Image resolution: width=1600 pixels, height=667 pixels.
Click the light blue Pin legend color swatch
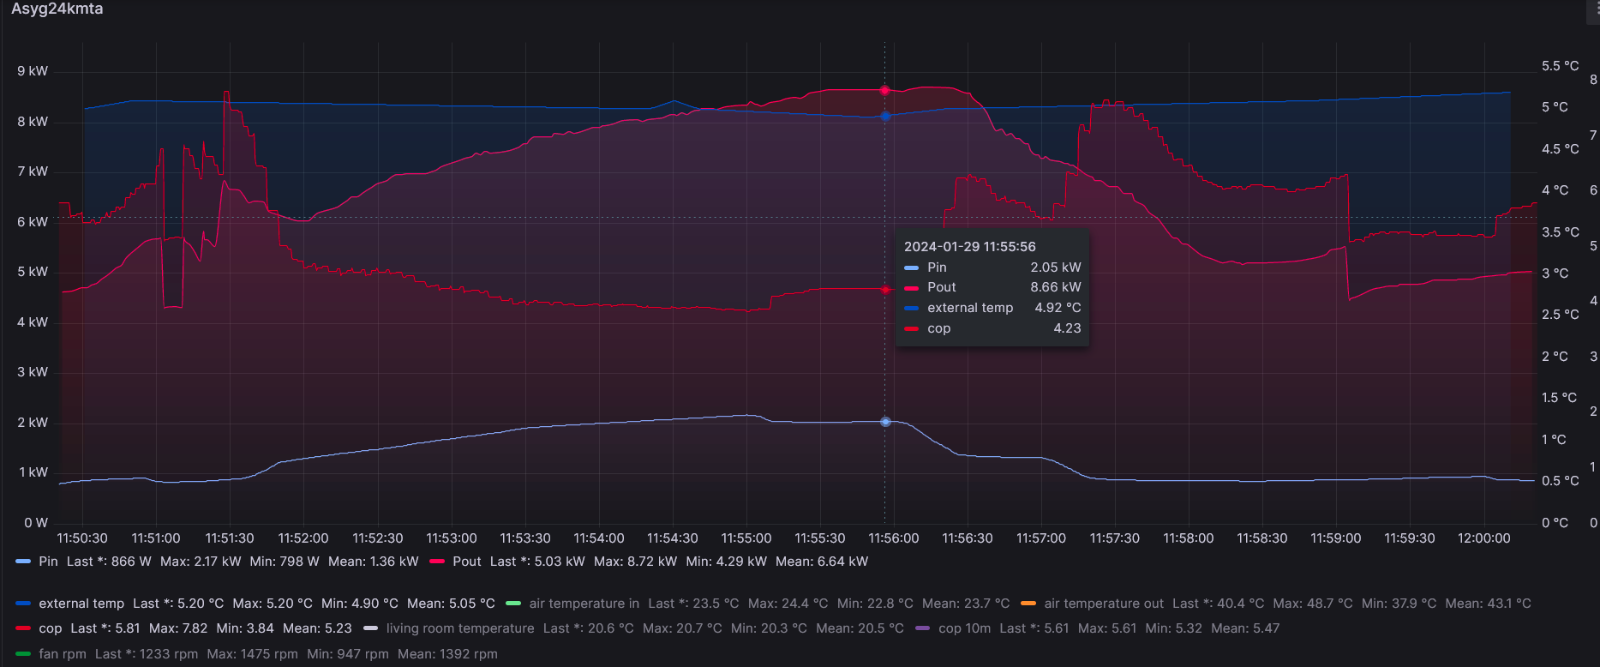[23, 562]
